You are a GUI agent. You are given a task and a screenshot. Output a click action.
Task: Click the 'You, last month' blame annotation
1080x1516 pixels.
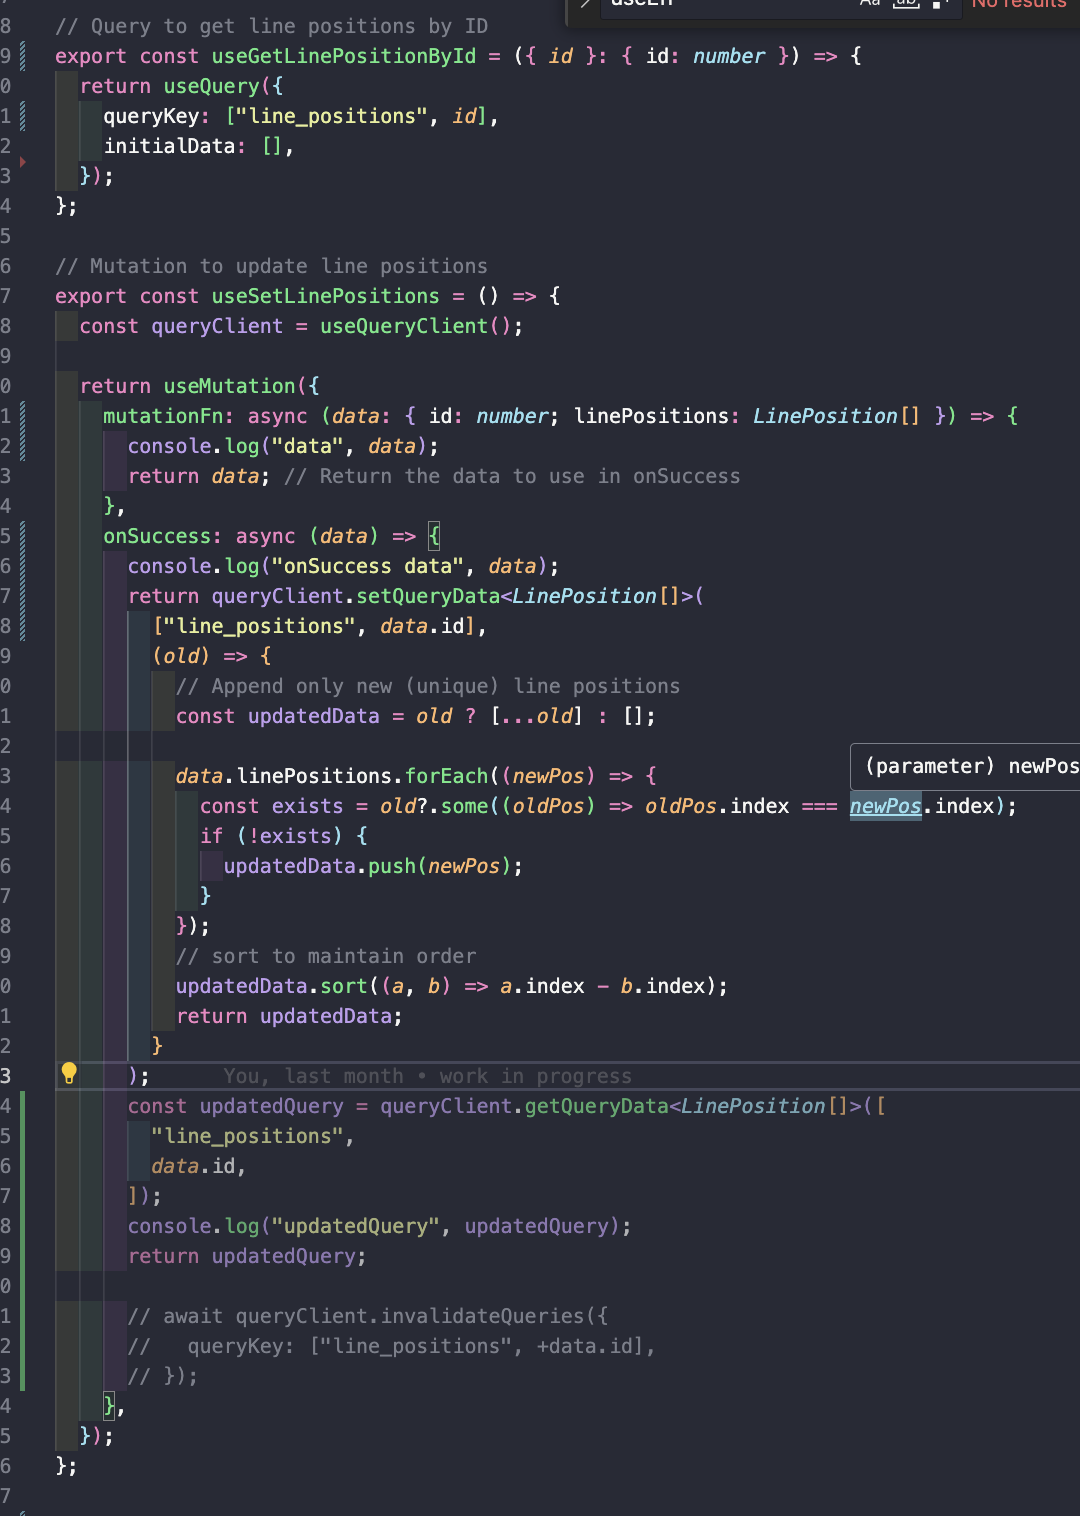point(428,1076)
